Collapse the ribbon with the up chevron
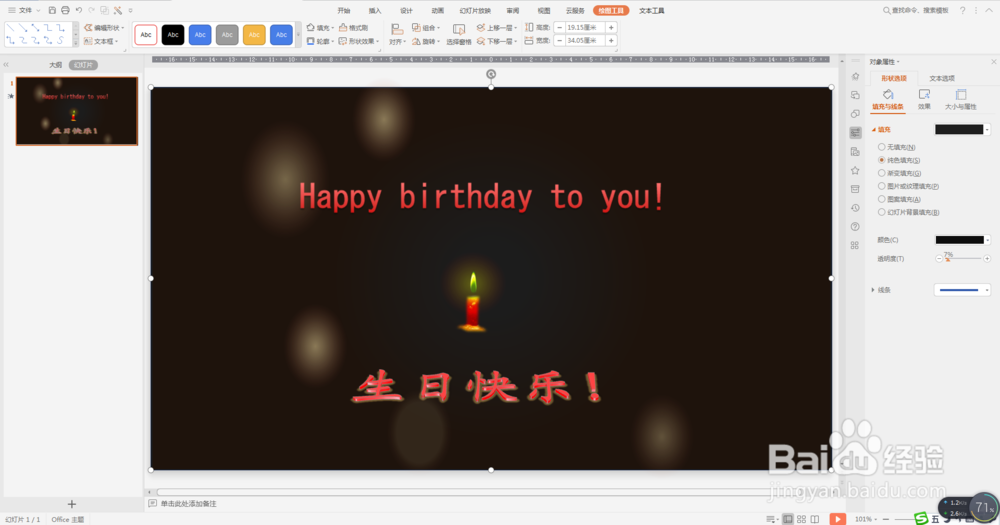 (x=989, y=10)
